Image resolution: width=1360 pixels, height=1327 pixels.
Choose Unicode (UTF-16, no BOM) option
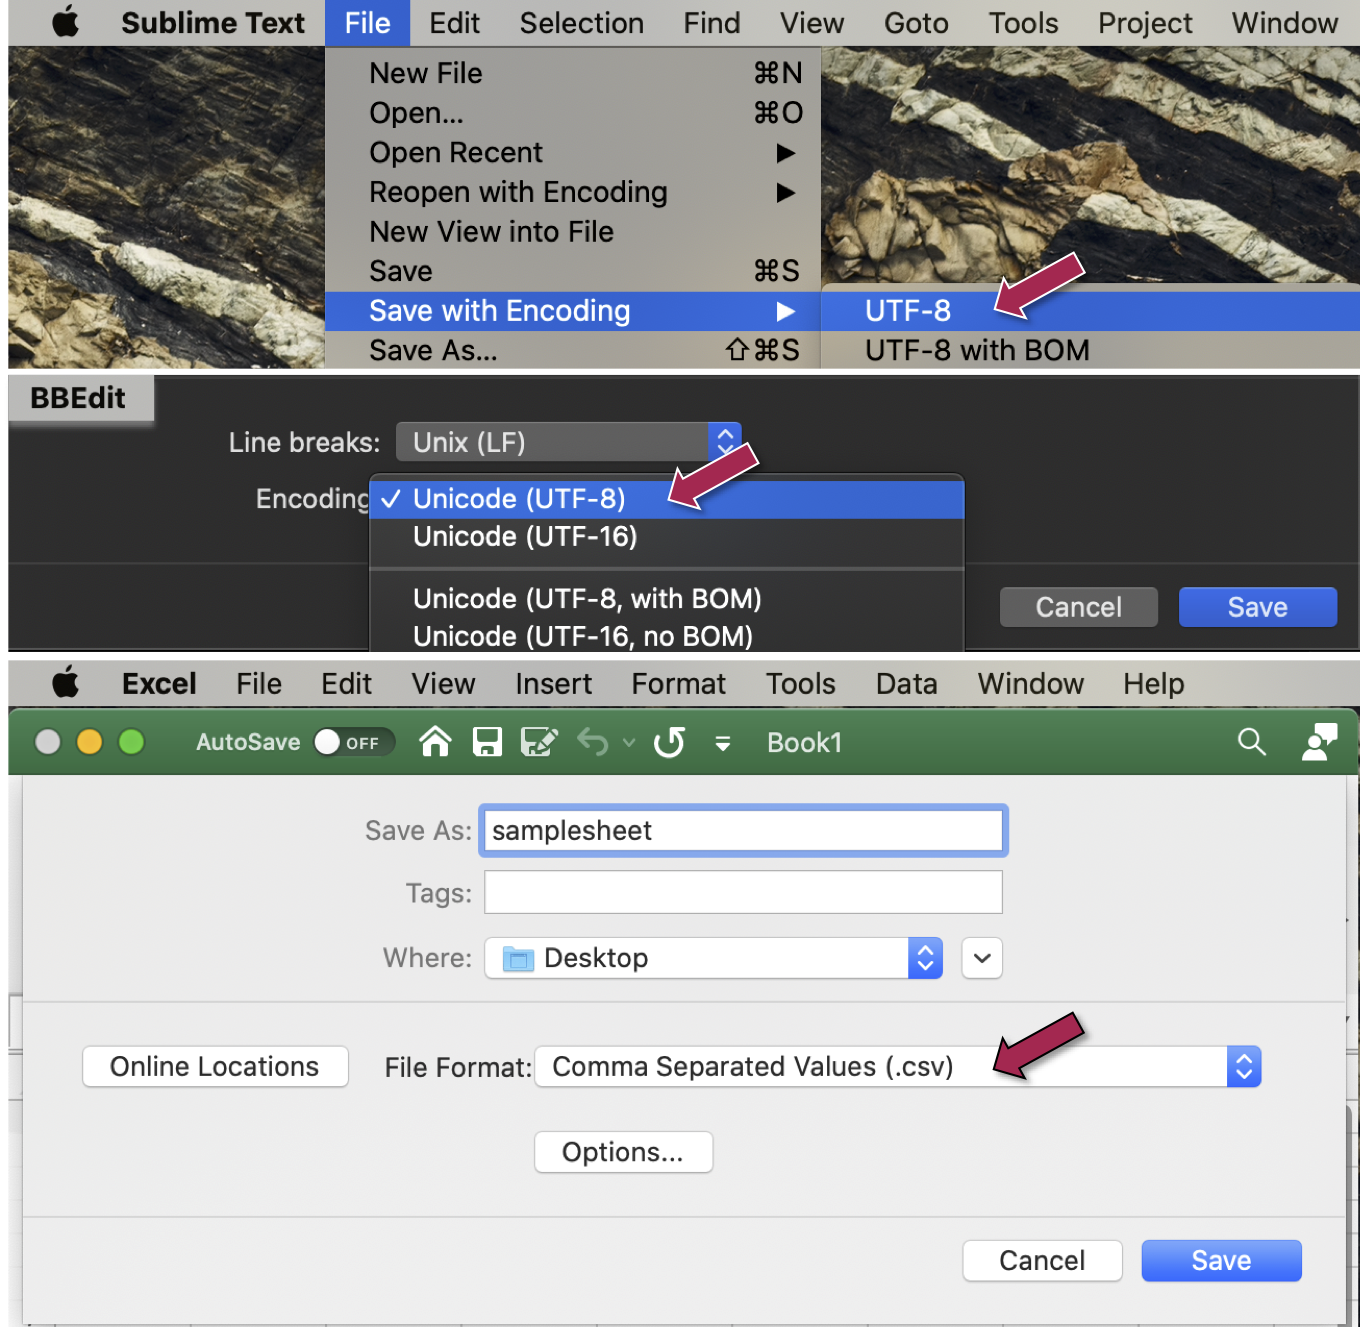tap(666, 636)
